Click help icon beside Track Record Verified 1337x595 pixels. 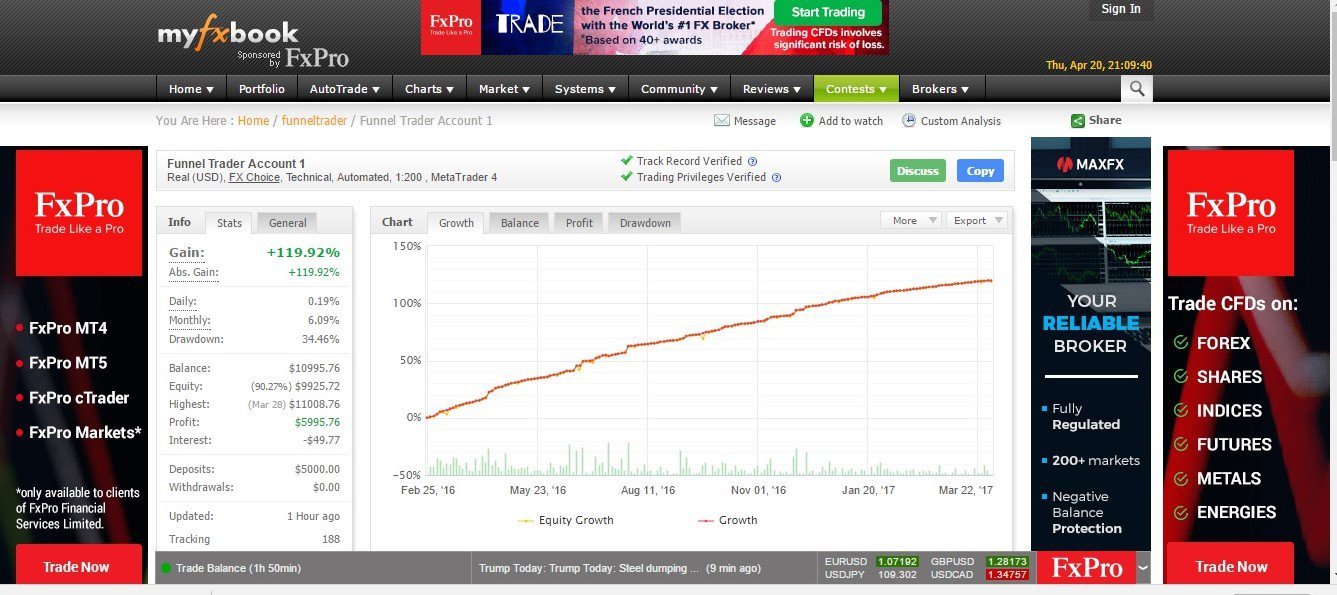coord(752,161)
